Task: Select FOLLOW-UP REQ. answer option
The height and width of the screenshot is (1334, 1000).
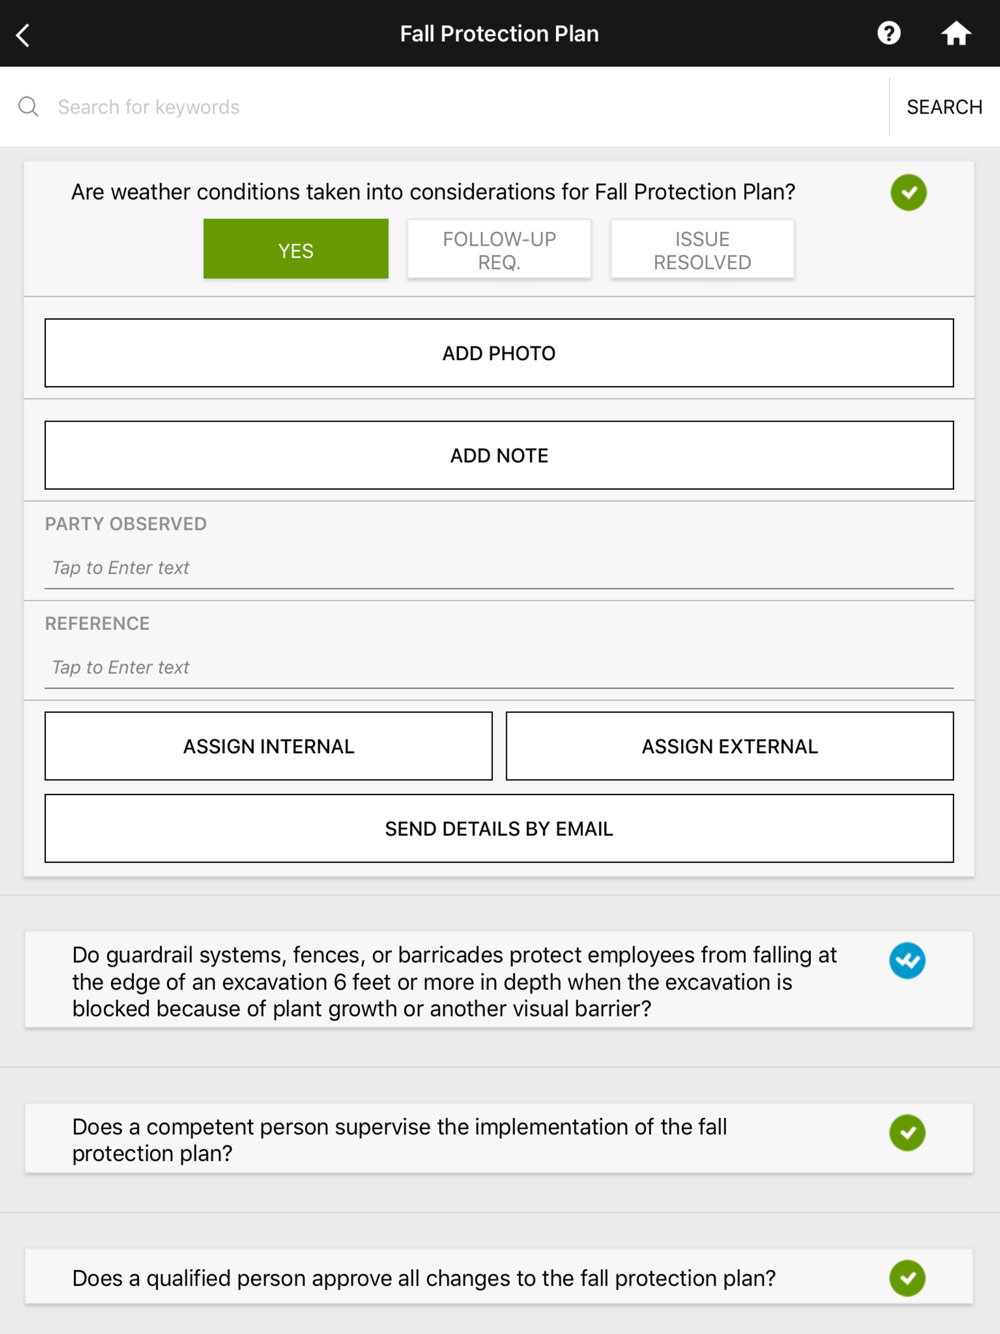Action: coord(499,250)
